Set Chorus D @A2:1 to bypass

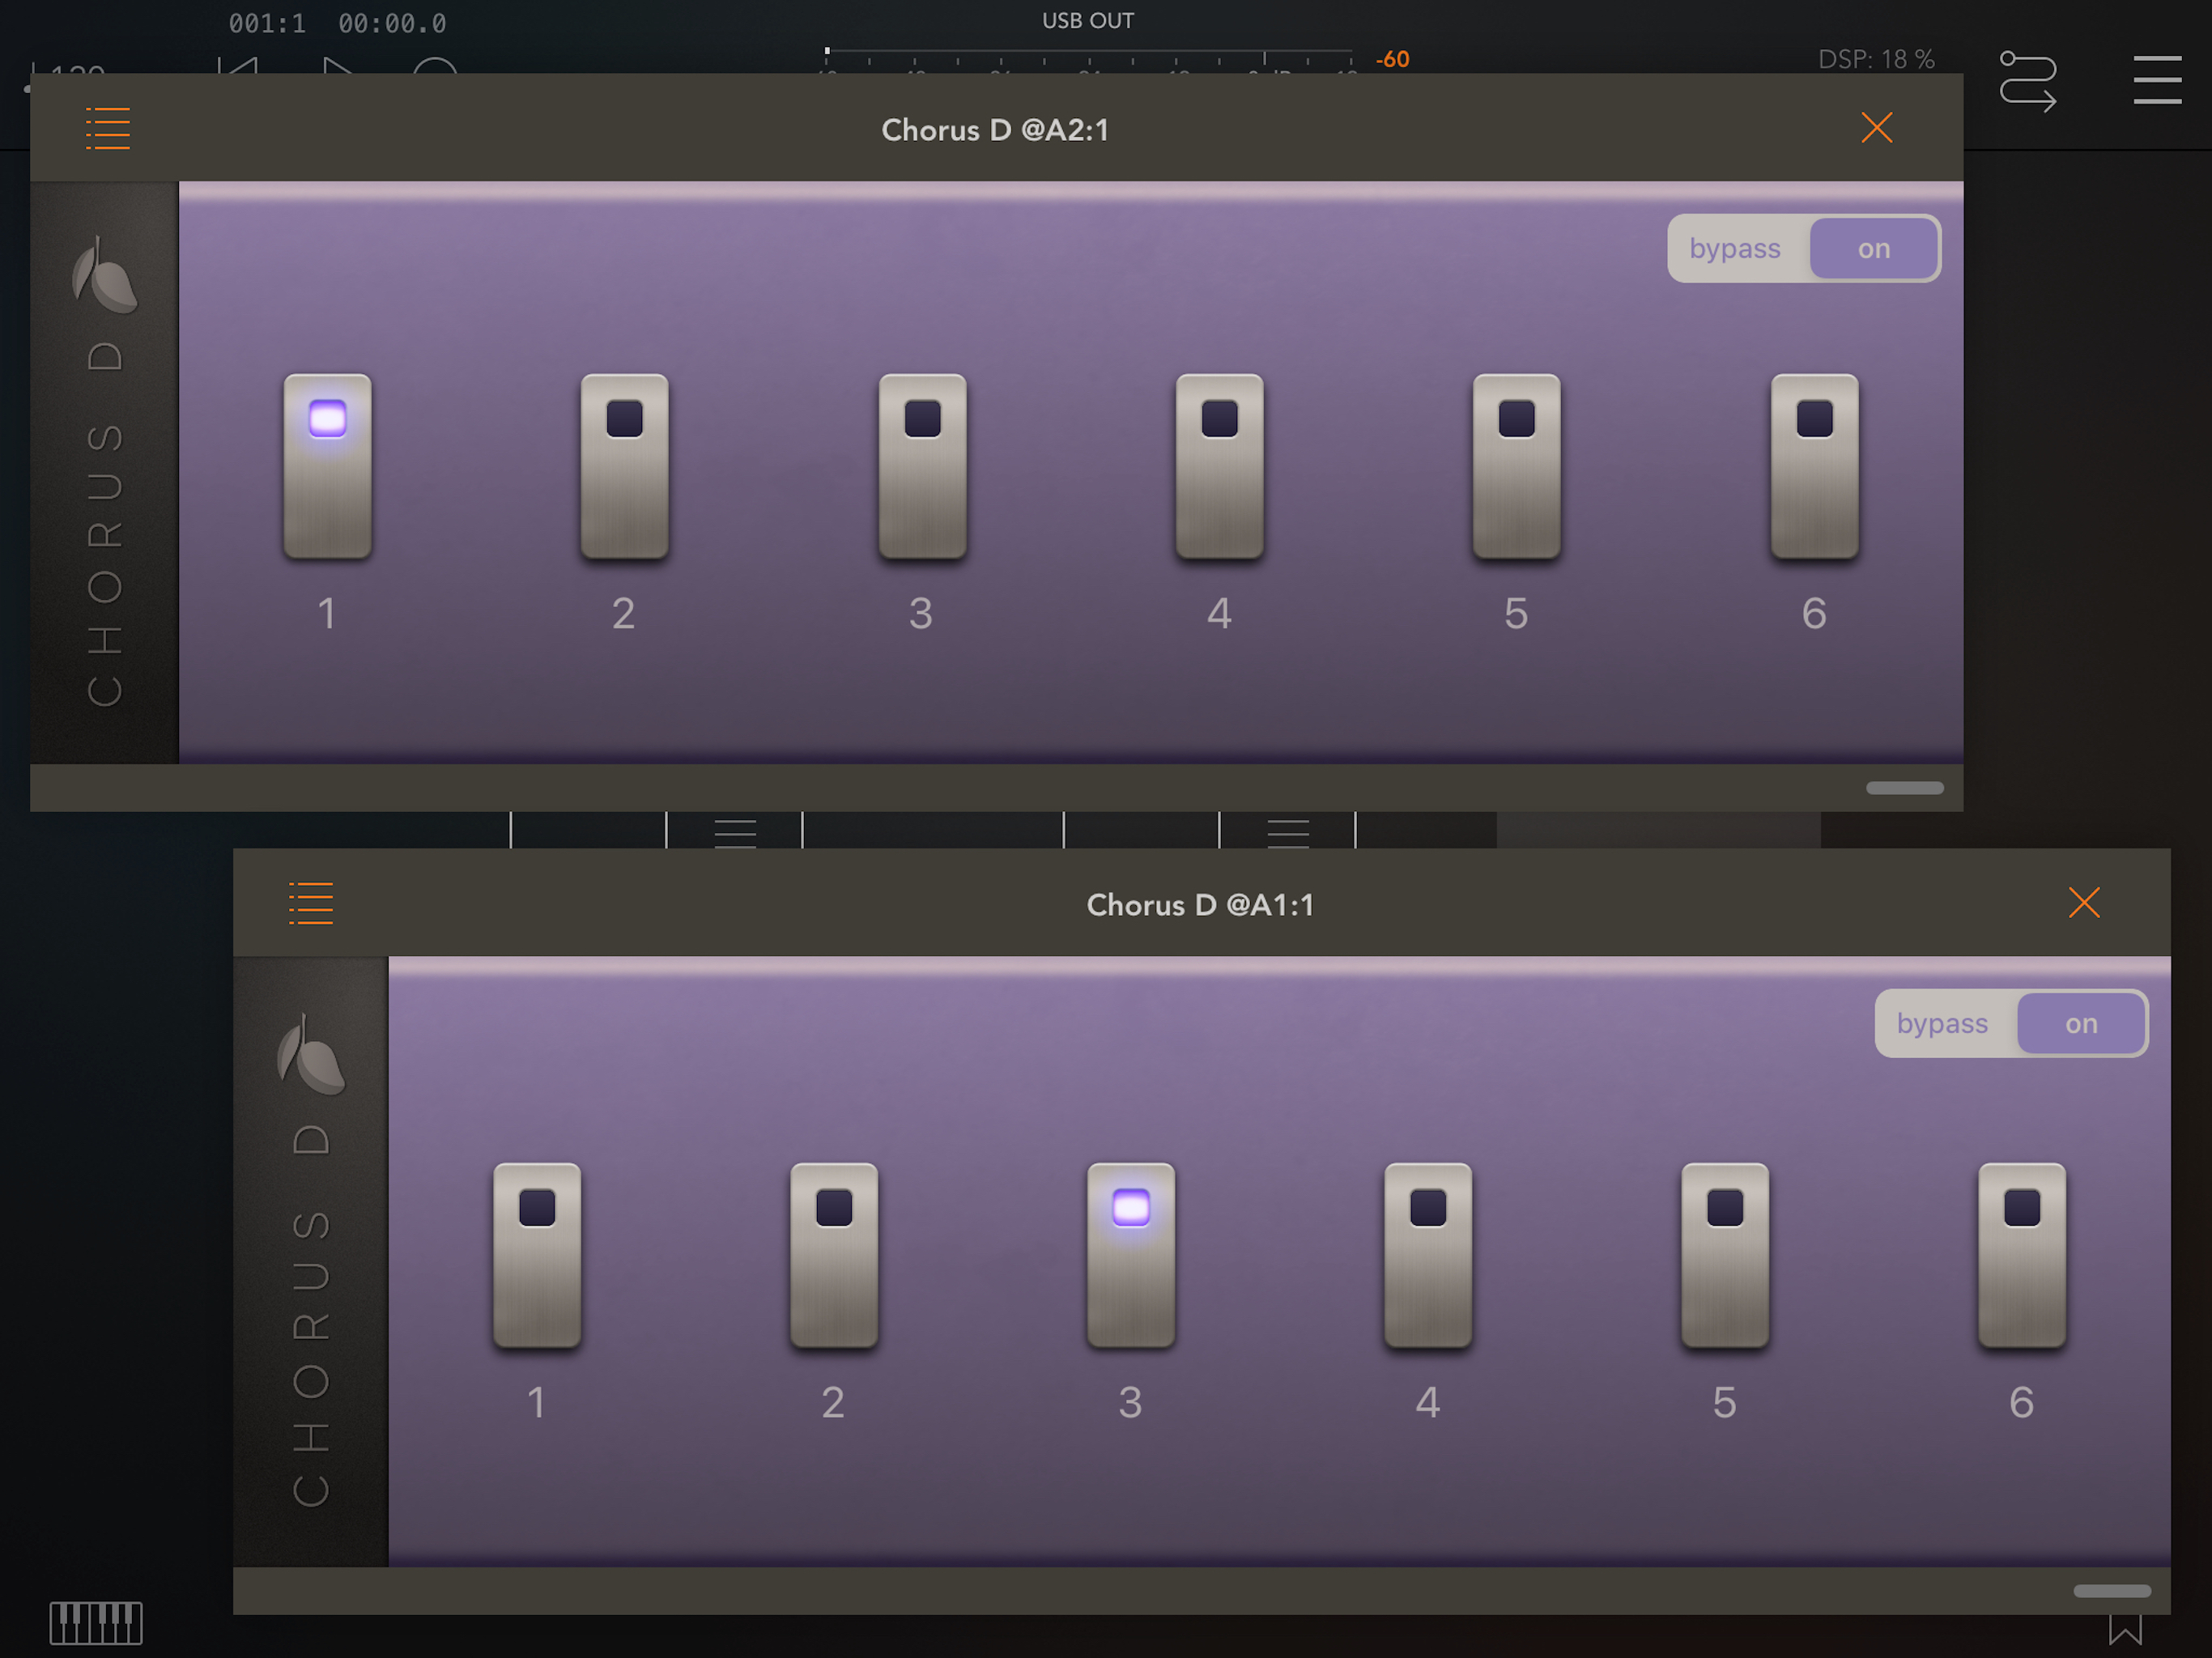tap(1735, 248)
